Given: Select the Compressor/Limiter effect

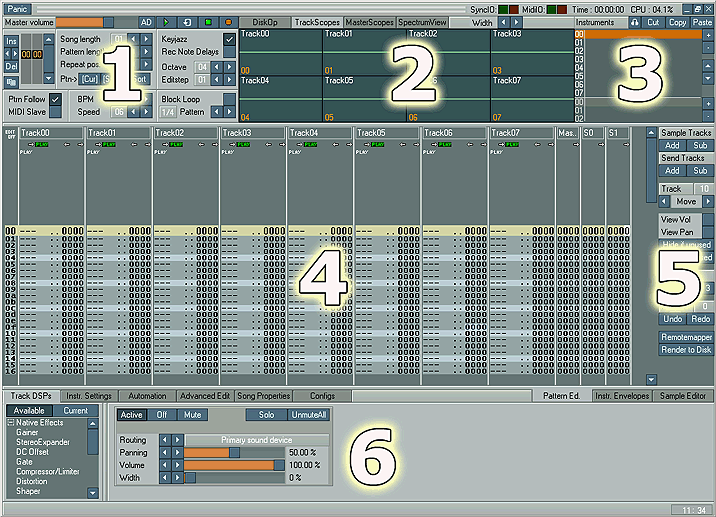Looking at the screenshot, I should click(x=48, y=471).
